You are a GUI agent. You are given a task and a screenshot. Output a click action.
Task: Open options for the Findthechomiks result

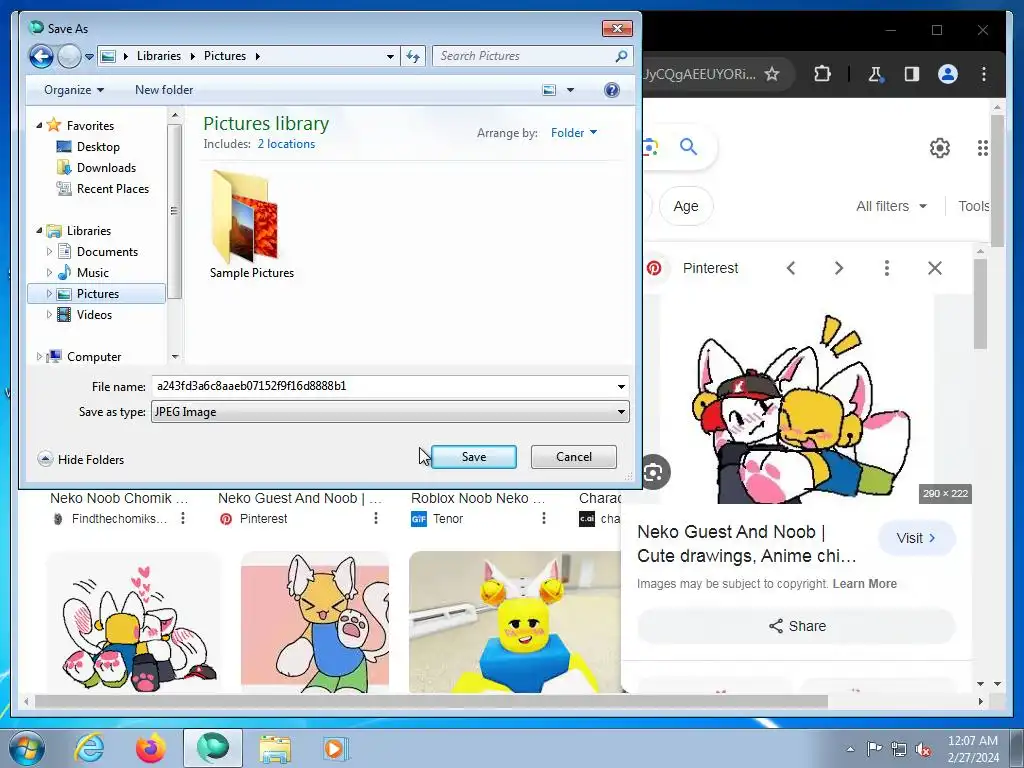click(183, 519)
